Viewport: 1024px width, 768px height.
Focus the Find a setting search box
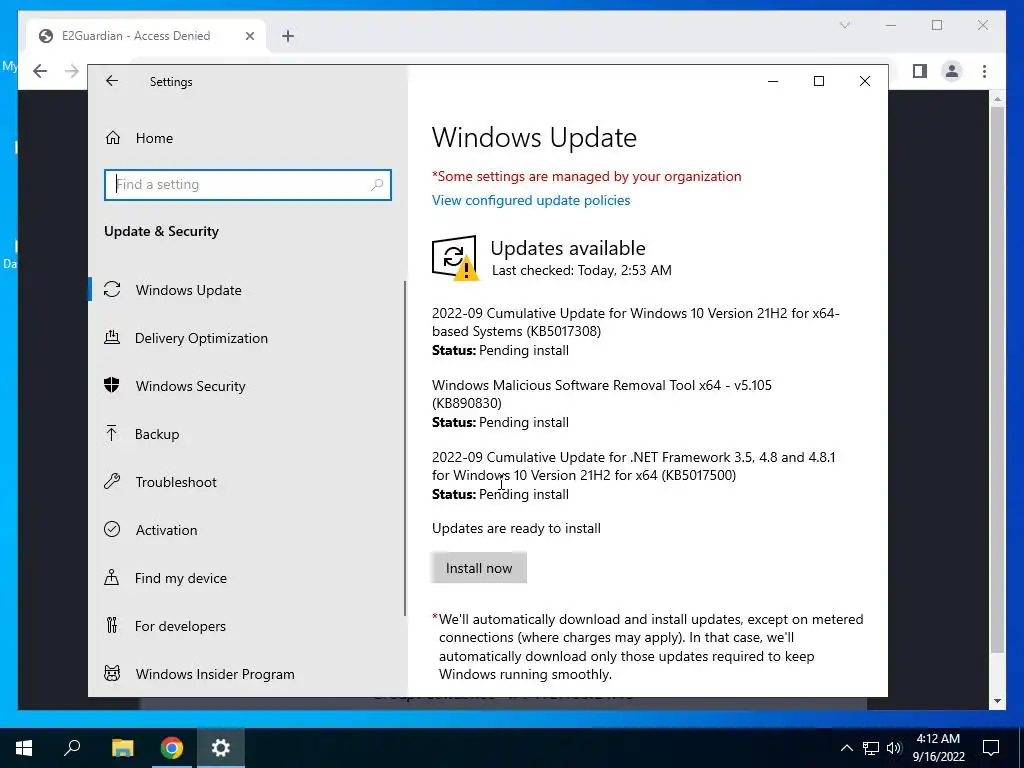tap(248, 185)
